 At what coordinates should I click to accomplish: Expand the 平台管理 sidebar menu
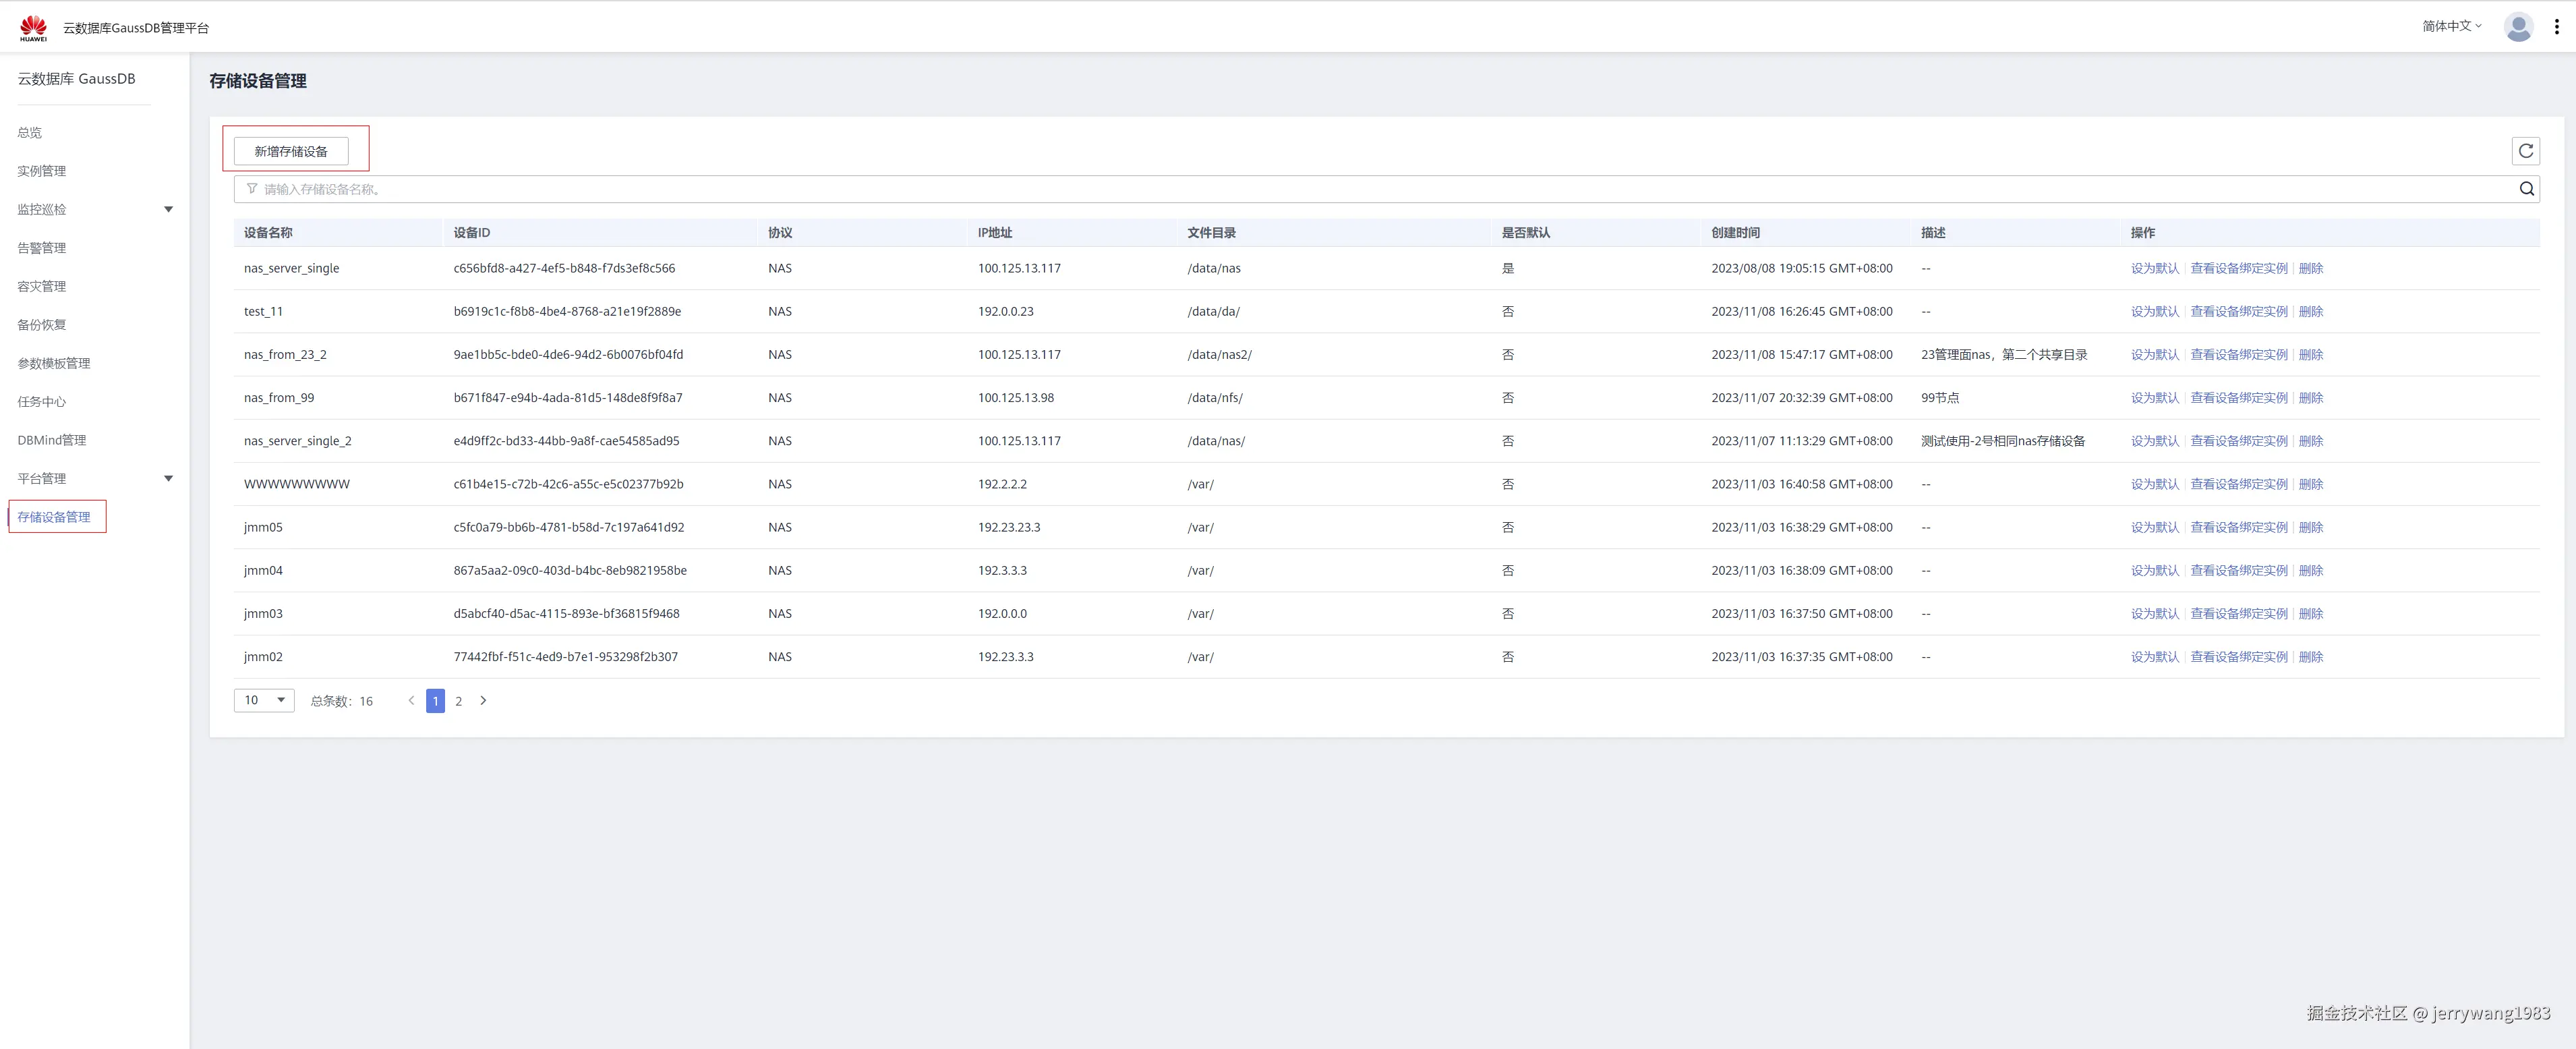168,478
